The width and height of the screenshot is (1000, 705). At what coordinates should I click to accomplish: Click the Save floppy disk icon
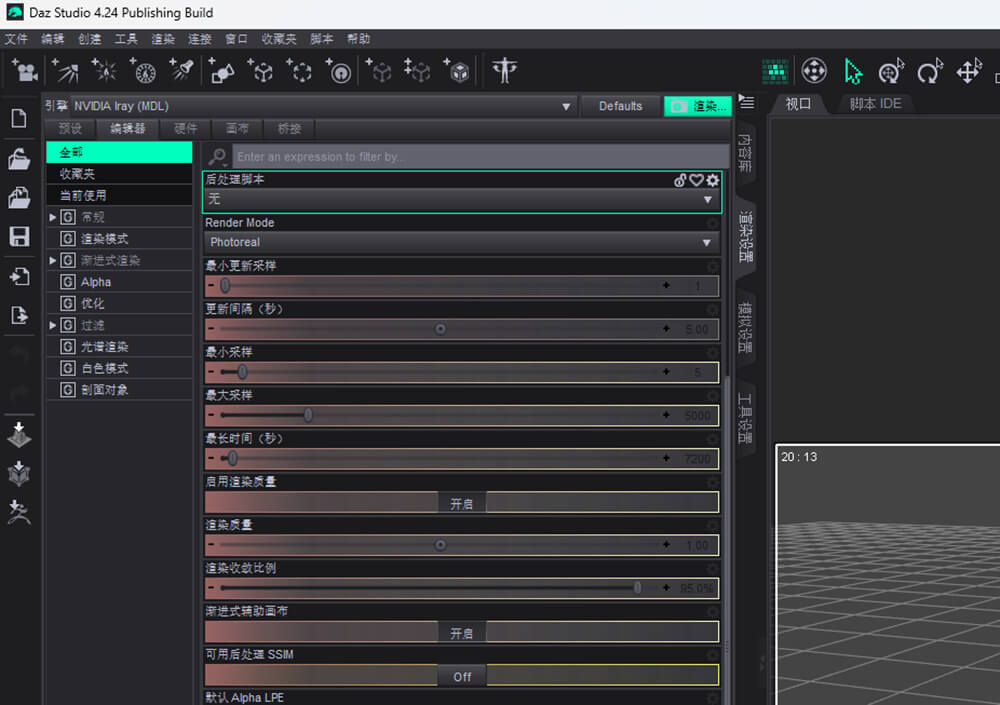[19, 237]
